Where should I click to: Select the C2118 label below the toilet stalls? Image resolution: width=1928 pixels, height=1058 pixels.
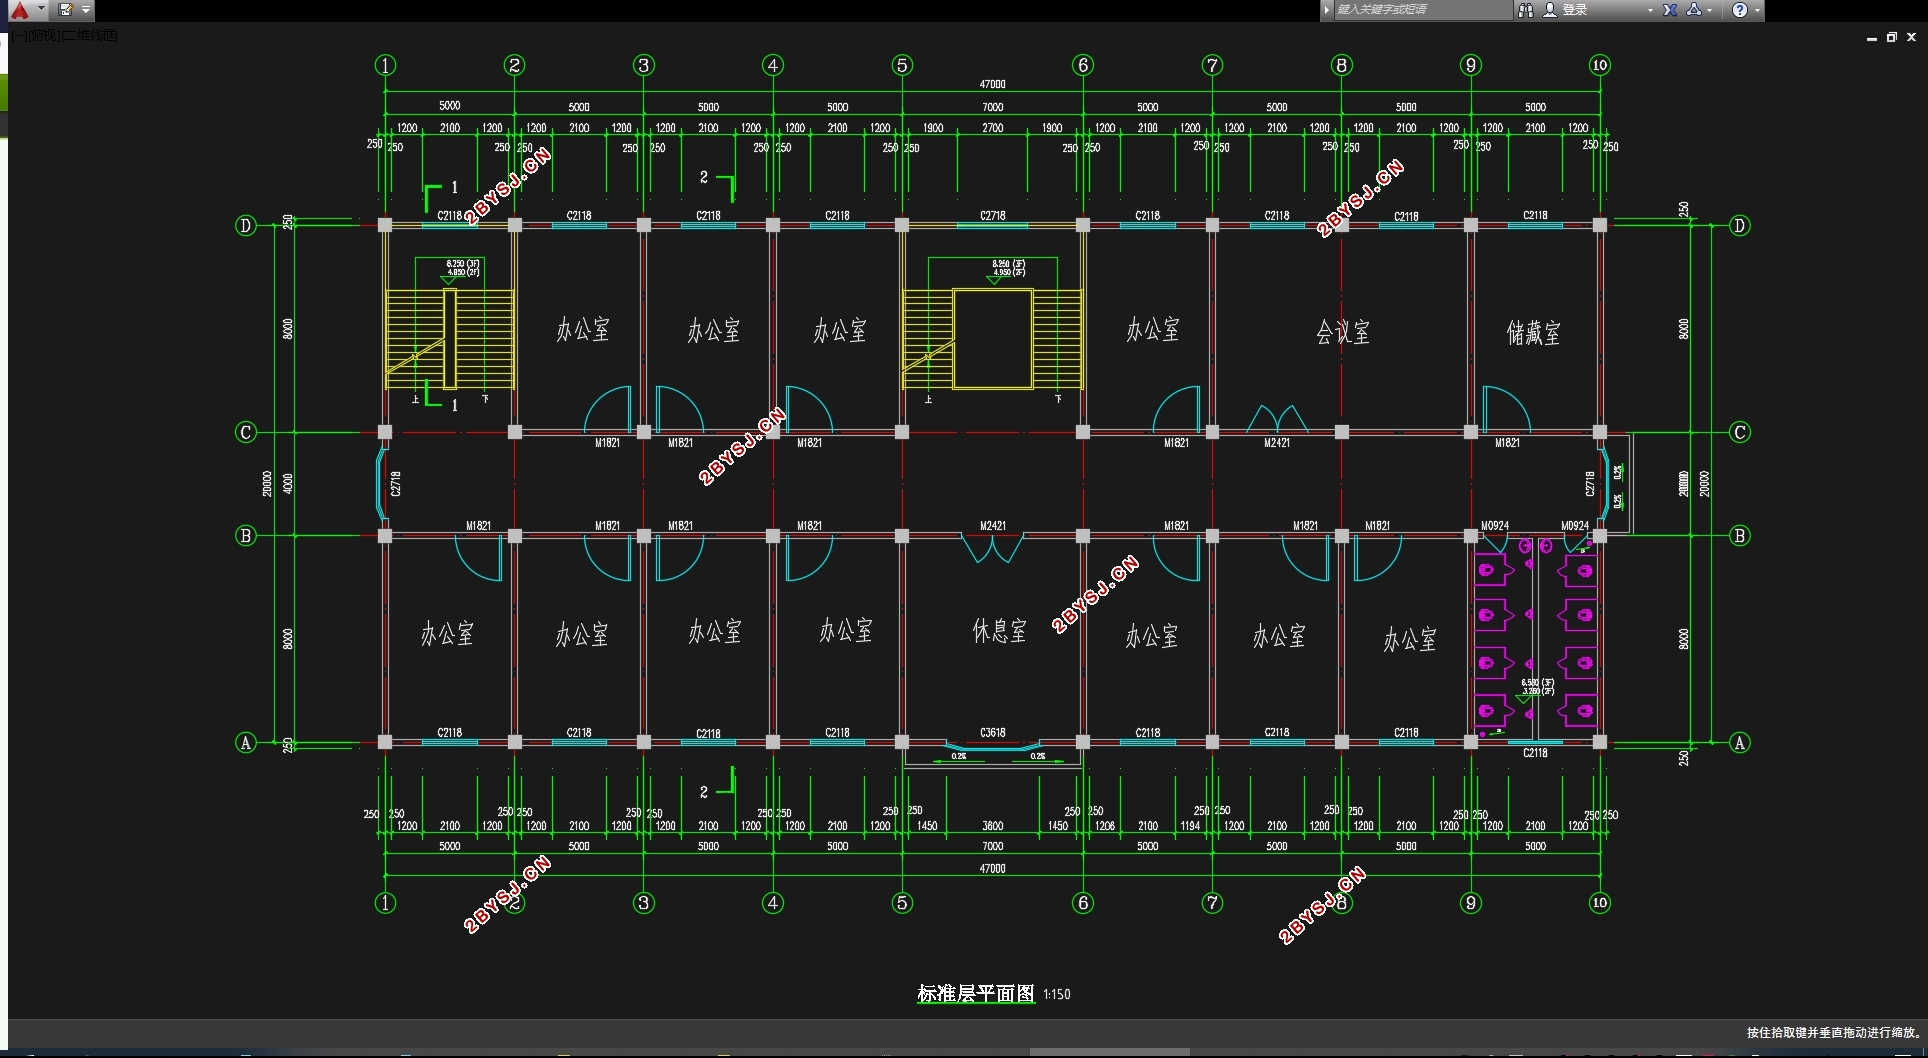1535,753
